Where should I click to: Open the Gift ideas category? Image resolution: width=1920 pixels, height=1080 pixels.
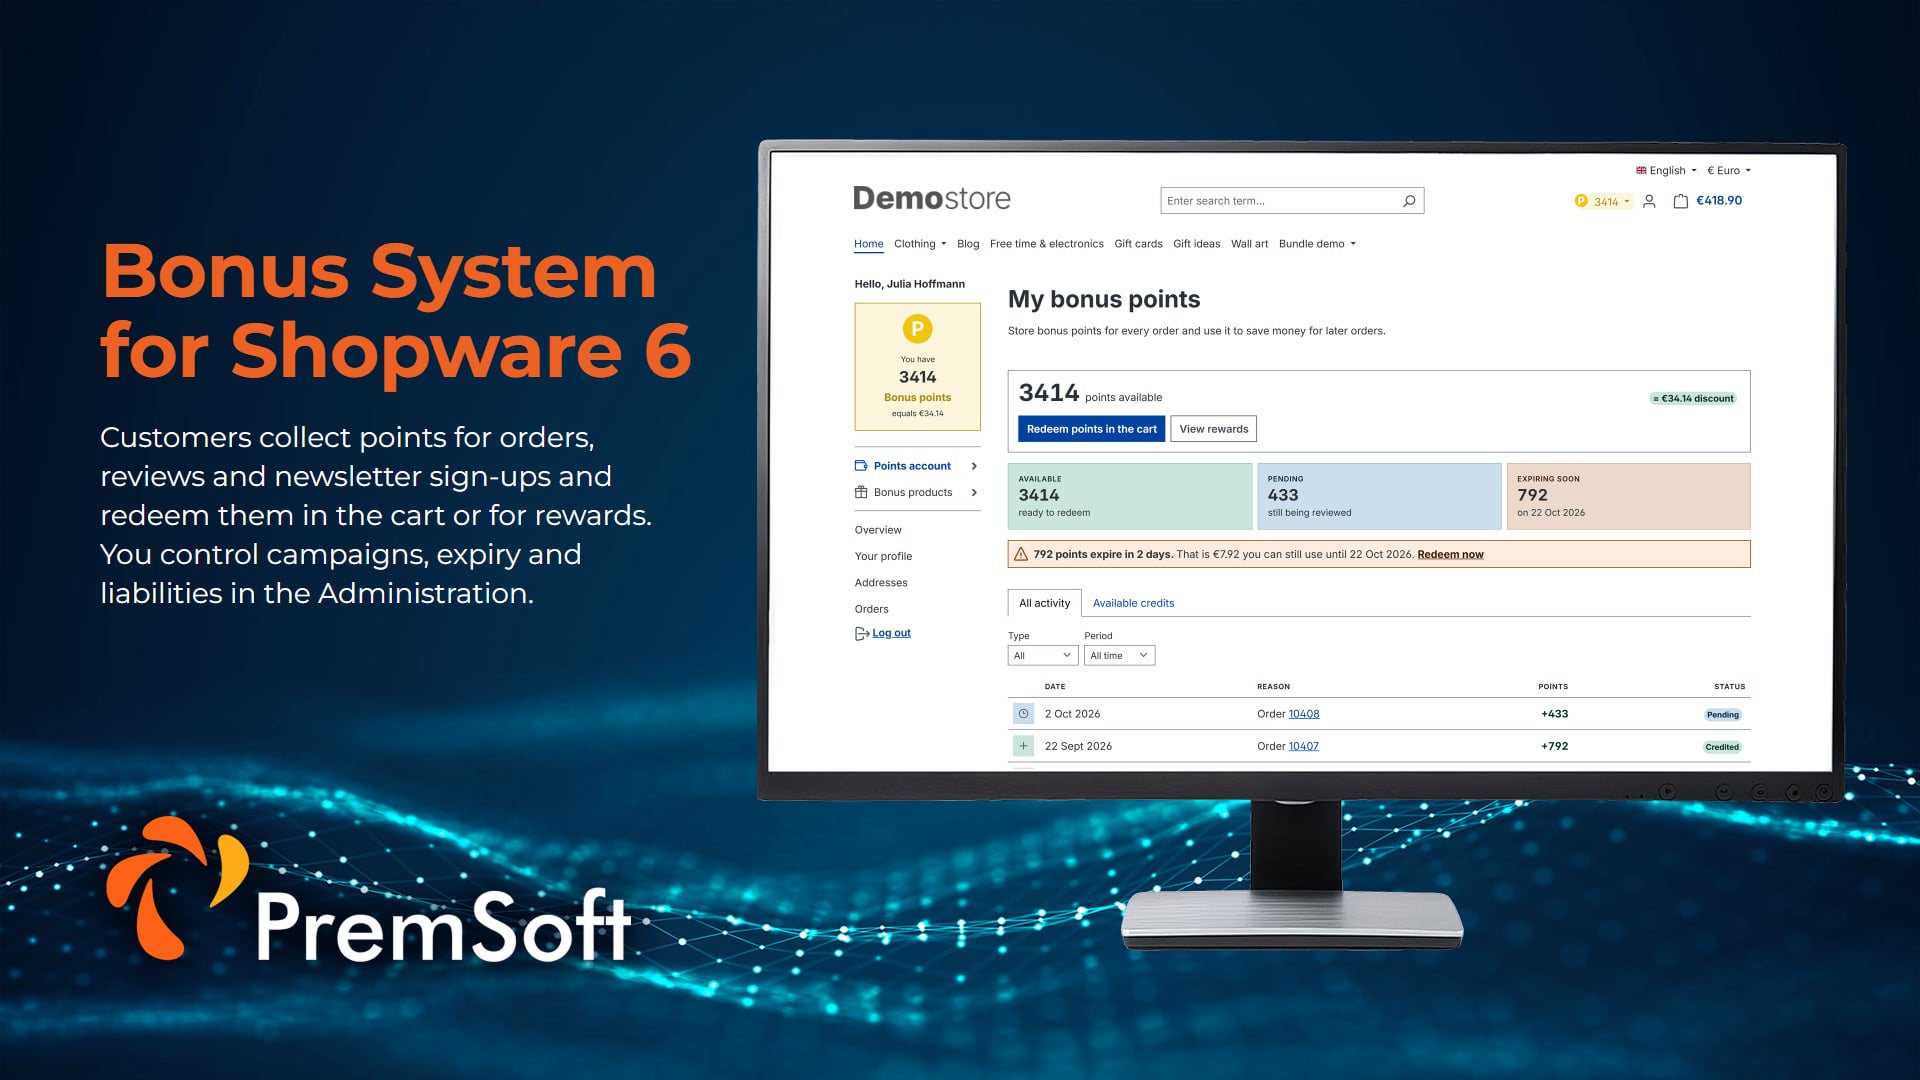tap(1196, 244)
